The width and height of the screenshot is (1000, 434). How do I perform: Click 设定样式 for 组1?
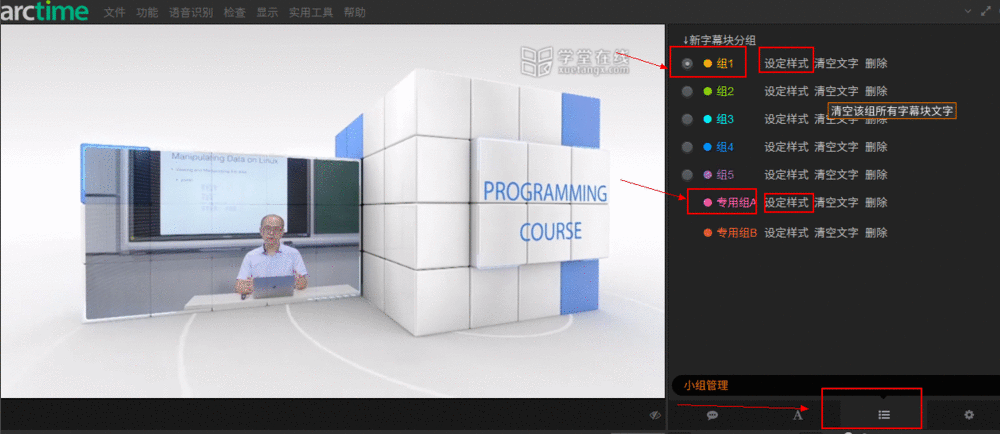click(x=786, y=63)
